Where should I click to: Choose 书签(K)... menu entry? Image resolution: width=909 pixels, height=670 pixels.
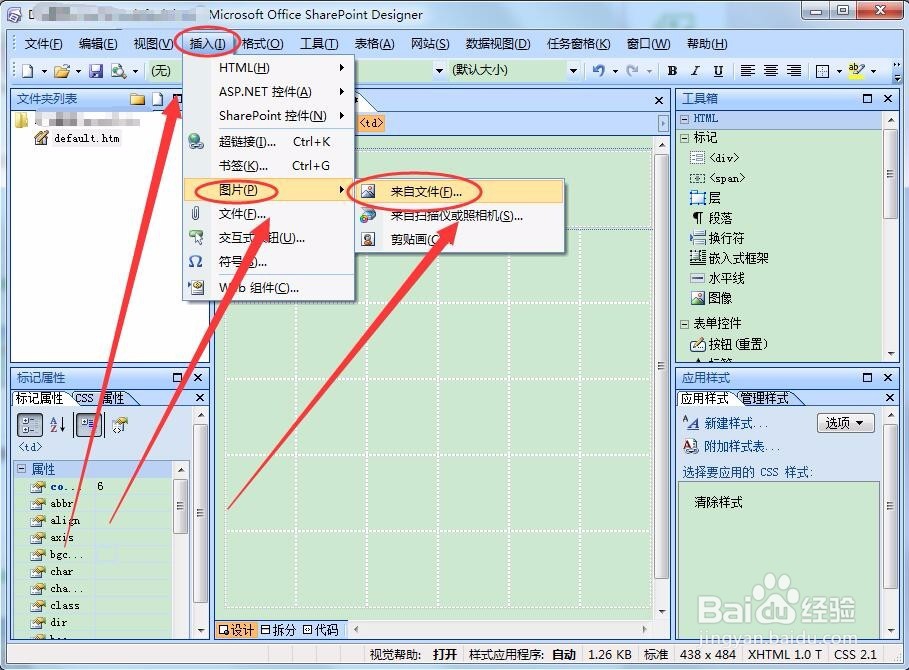coord(268,166)
